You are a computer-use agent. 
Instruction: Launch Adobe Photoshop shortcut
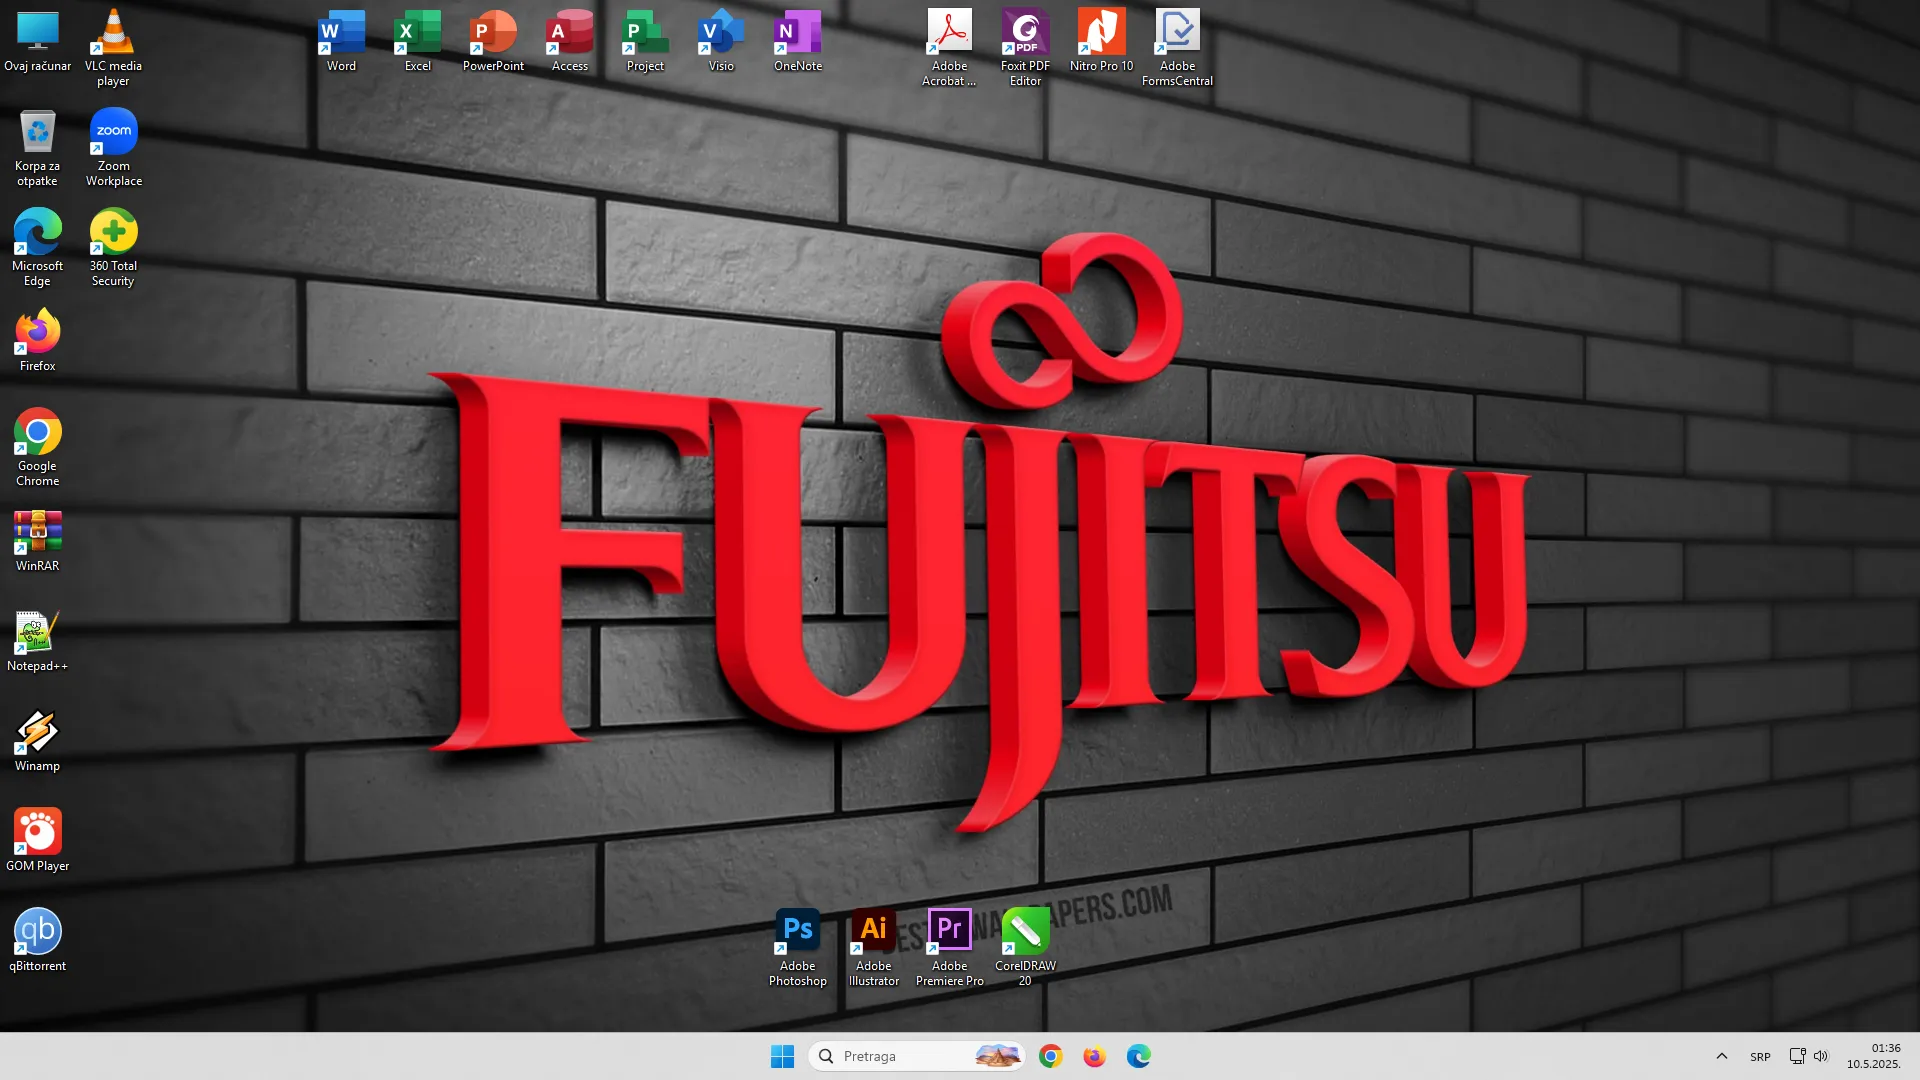[797, 947]
